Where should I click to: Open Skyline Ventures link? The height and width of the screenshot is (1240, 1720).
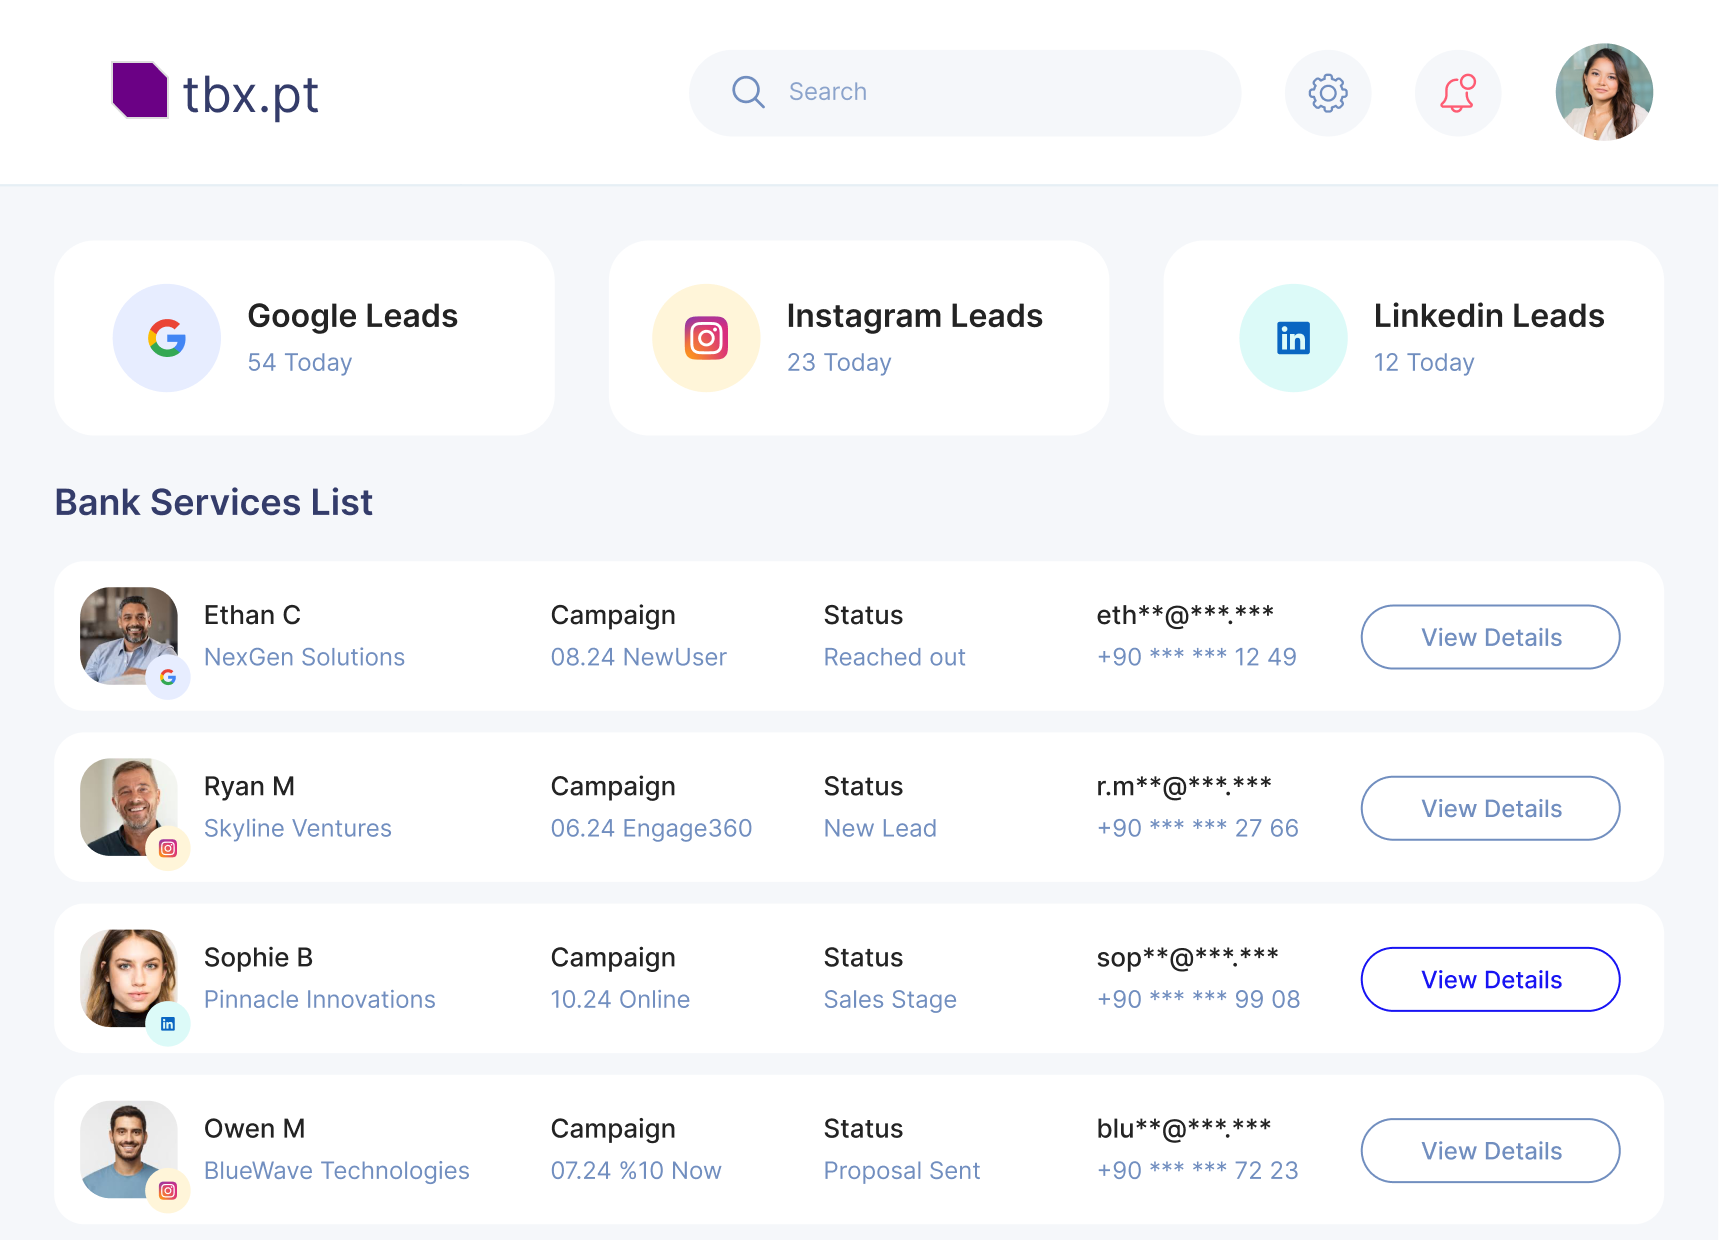[297, 828]
